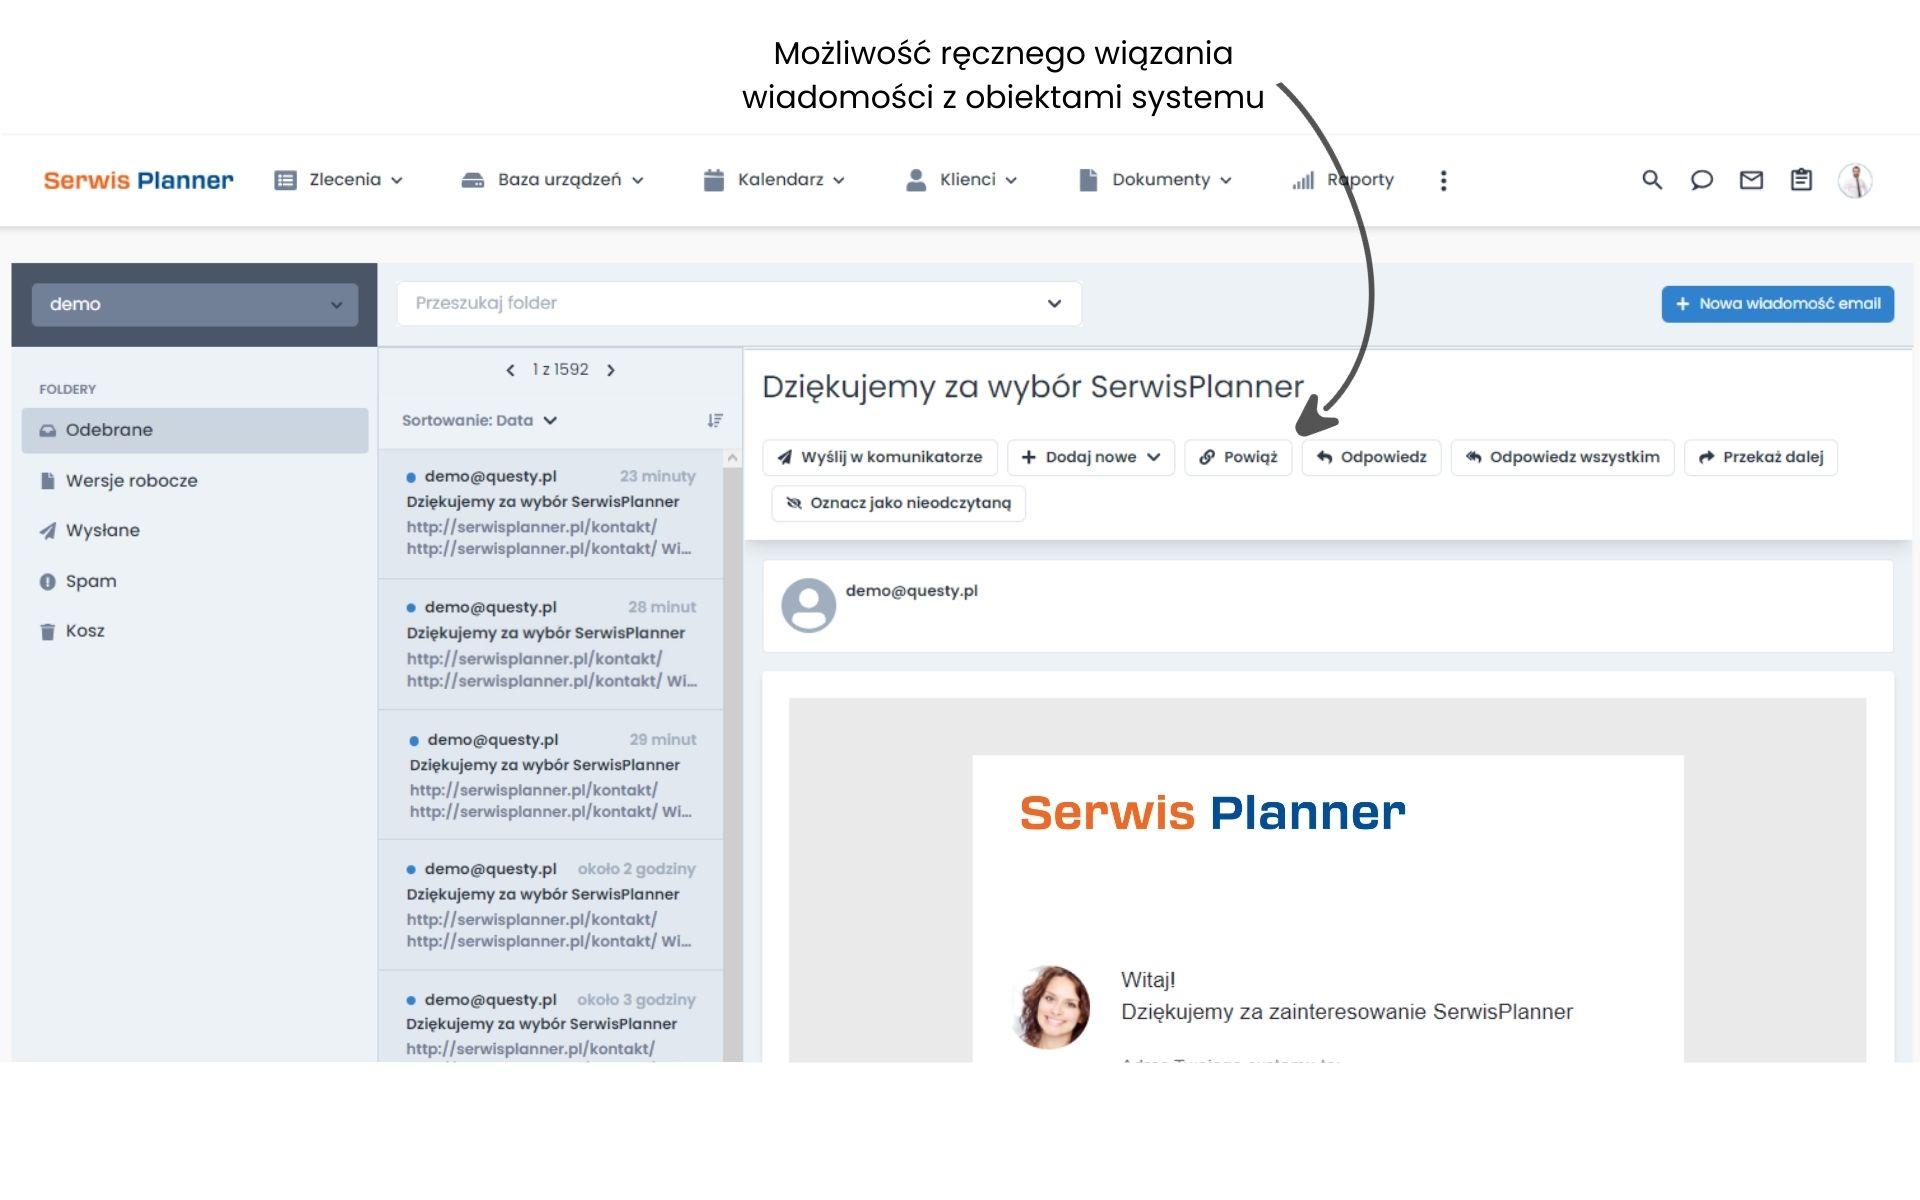Click the Powiąż link button

point(1238,457)
